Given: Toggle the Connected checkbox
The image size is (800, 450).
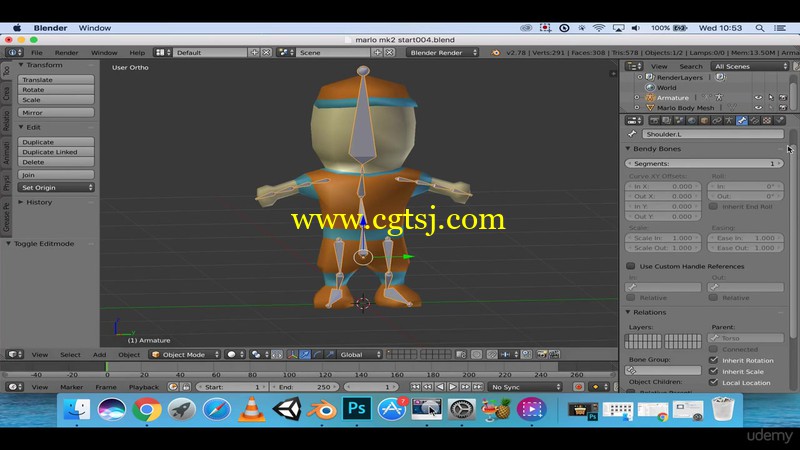Looking at the screenshot, I should (x=713, y=349).
